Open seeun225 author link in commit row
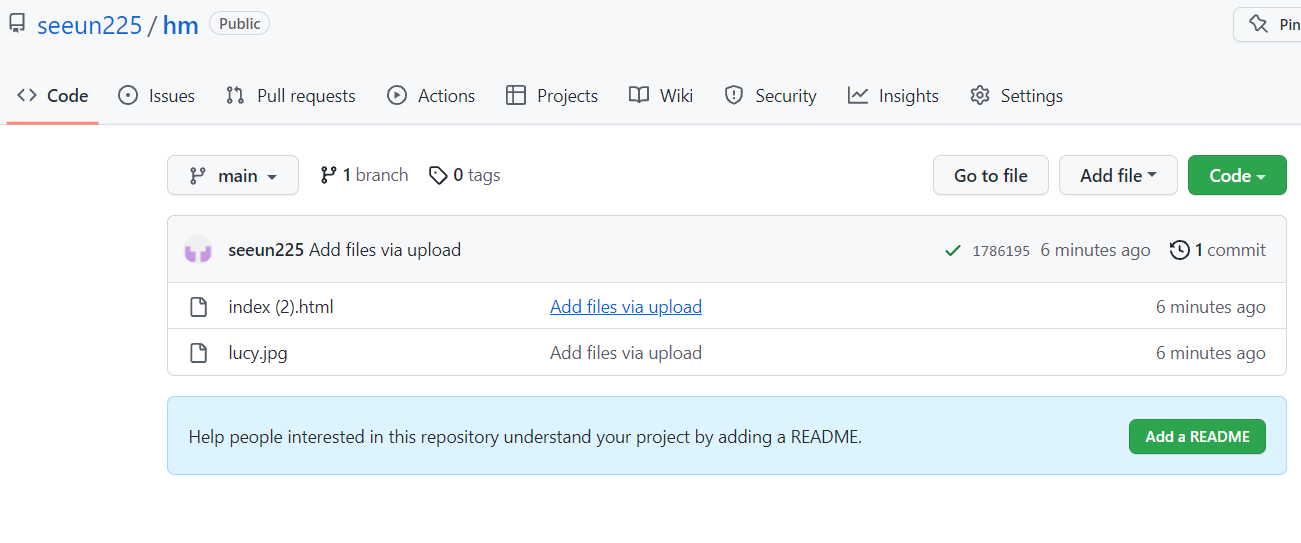This screenshot has height=543, width=1301. (x=266, y=250)
